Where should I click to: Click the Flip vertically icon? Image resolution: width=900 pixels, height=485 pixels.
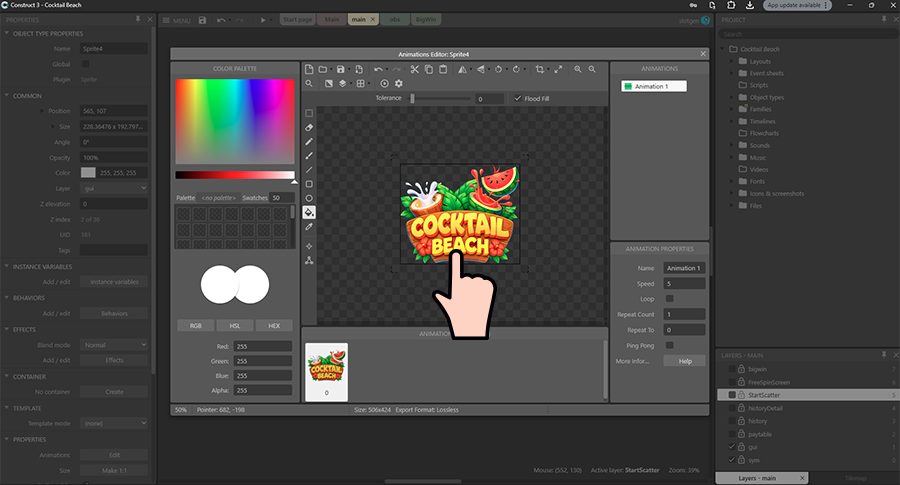[x=480, y=69]
